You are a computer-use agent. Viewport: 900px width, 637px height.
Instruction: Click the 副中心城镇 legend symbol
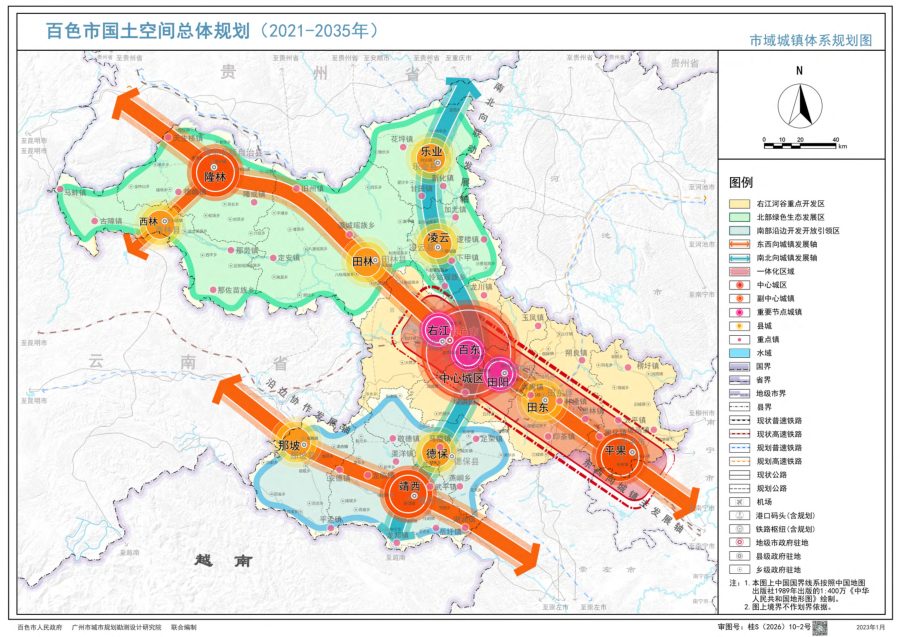tap(739, 298)
